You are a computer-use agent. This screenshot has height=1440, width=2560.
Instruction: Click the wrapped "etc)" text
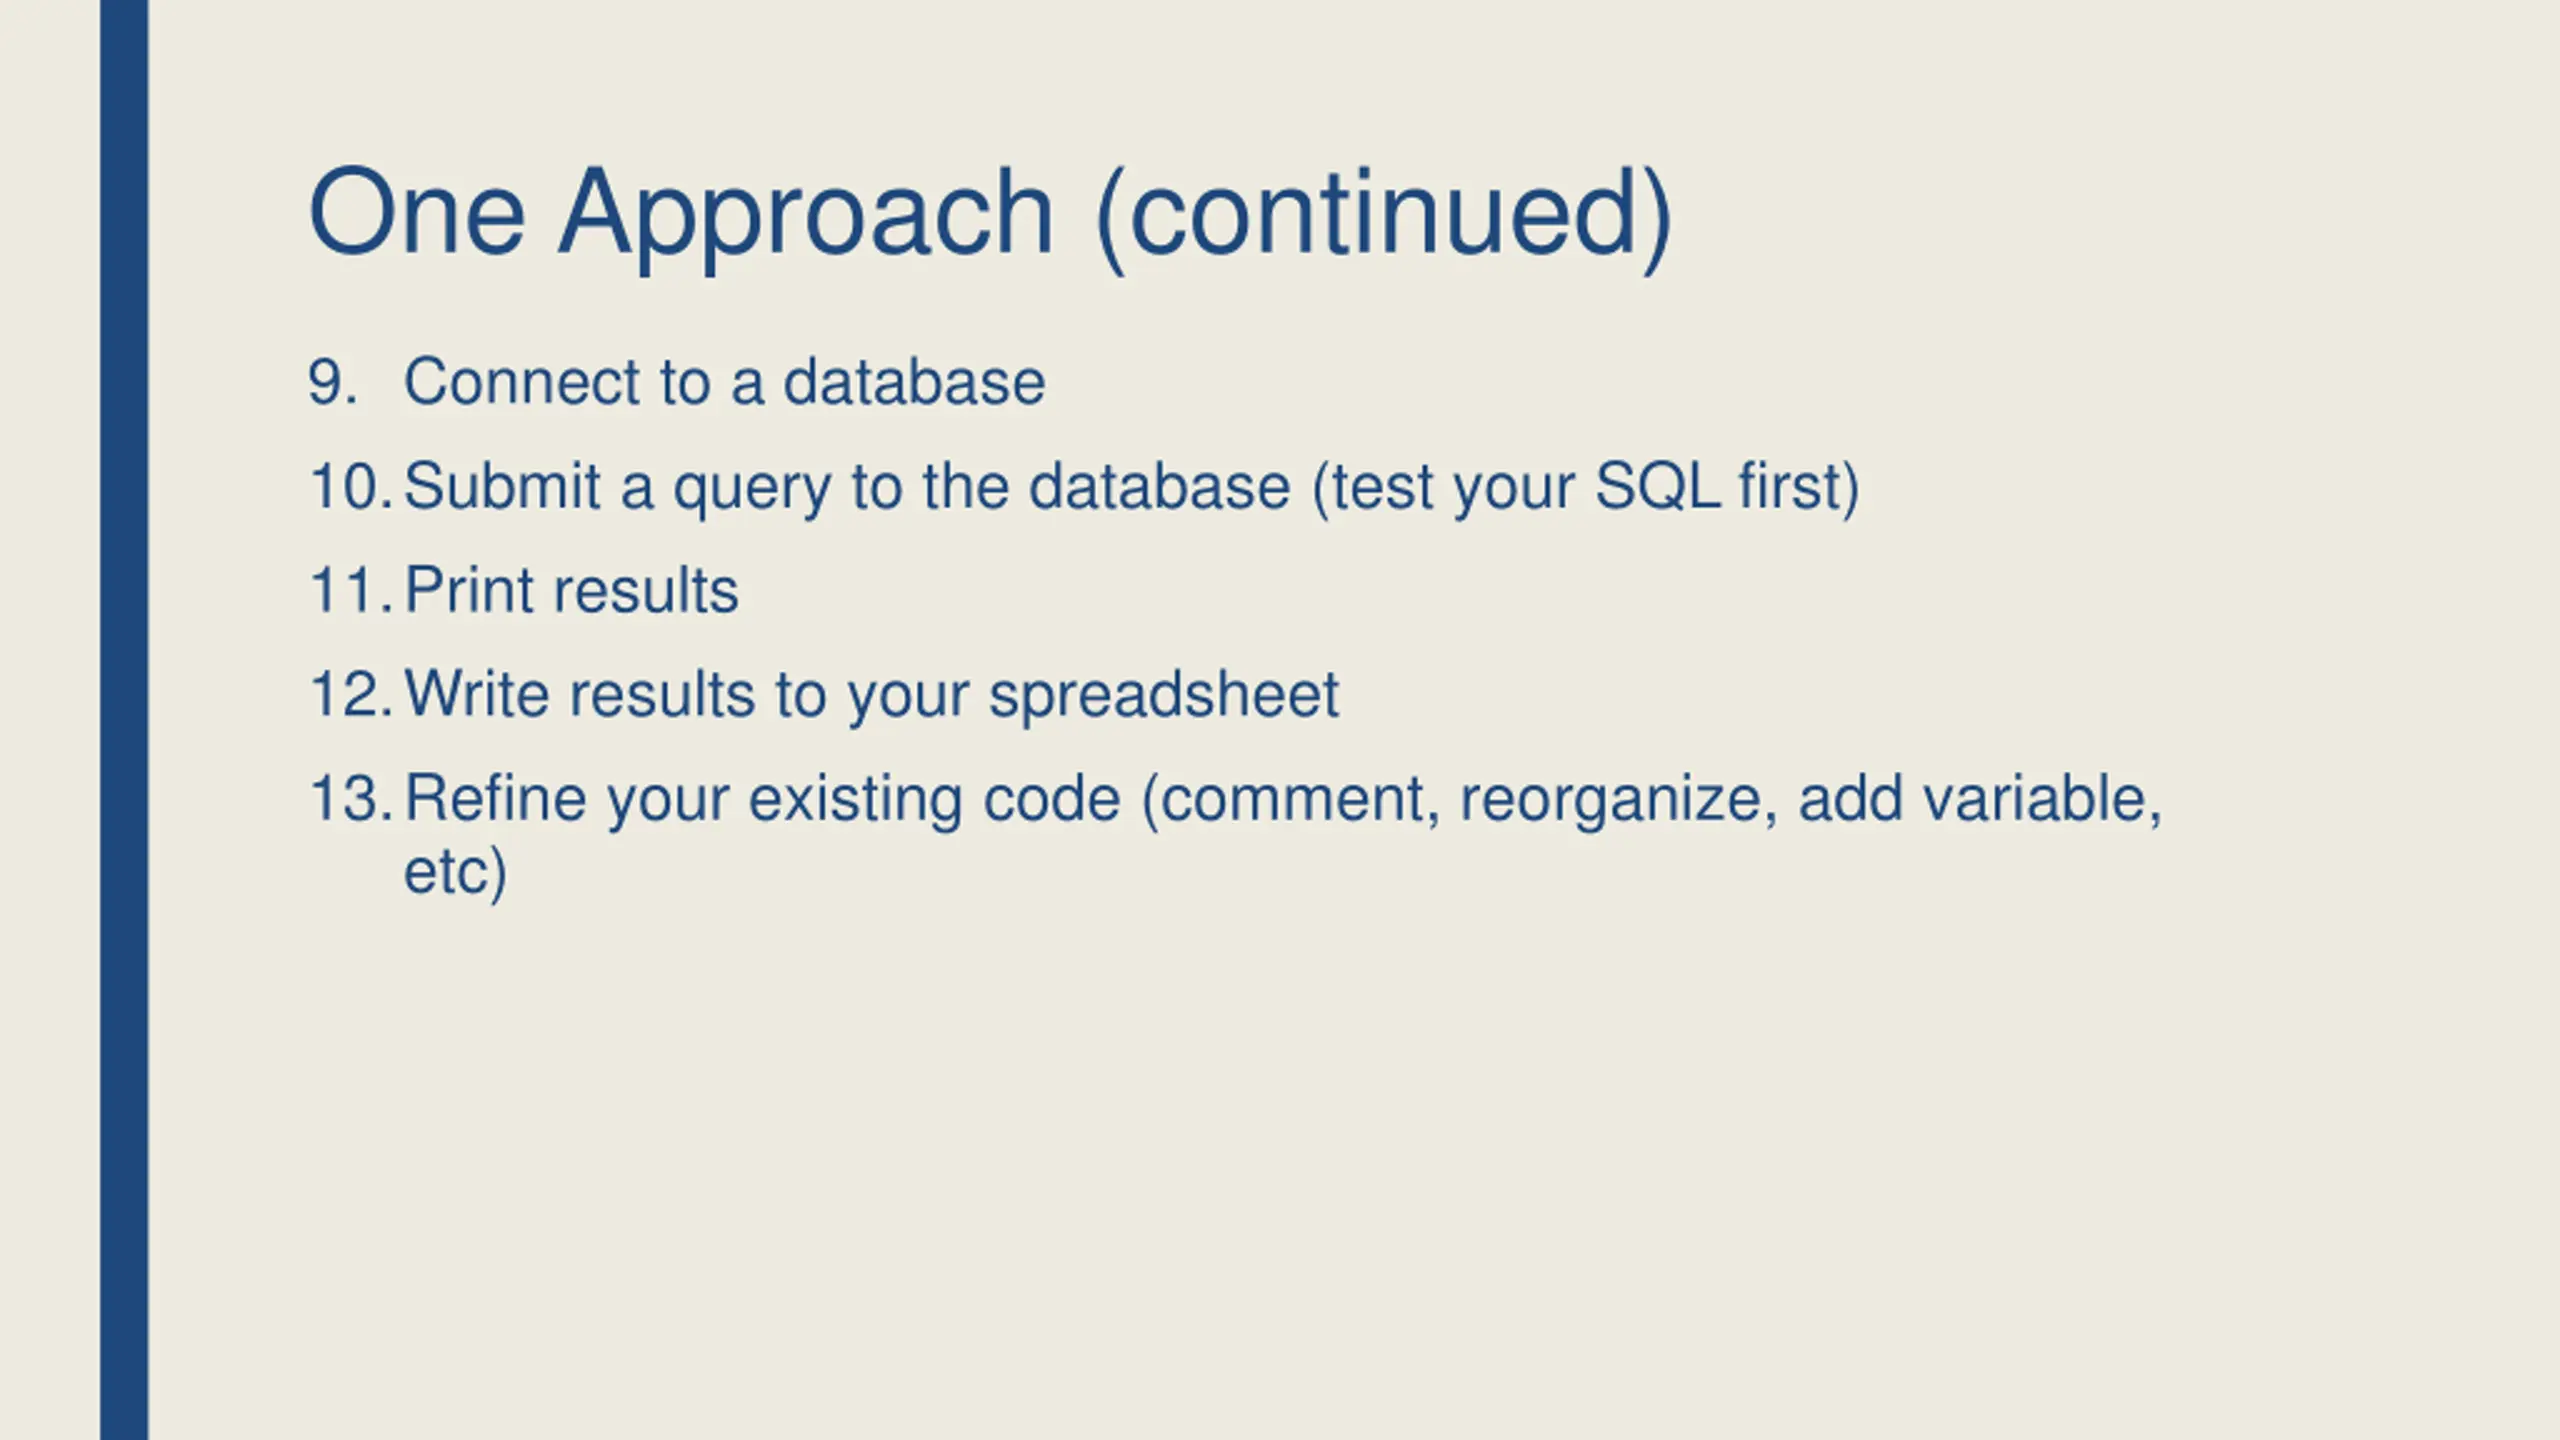[x=455, y=872]
